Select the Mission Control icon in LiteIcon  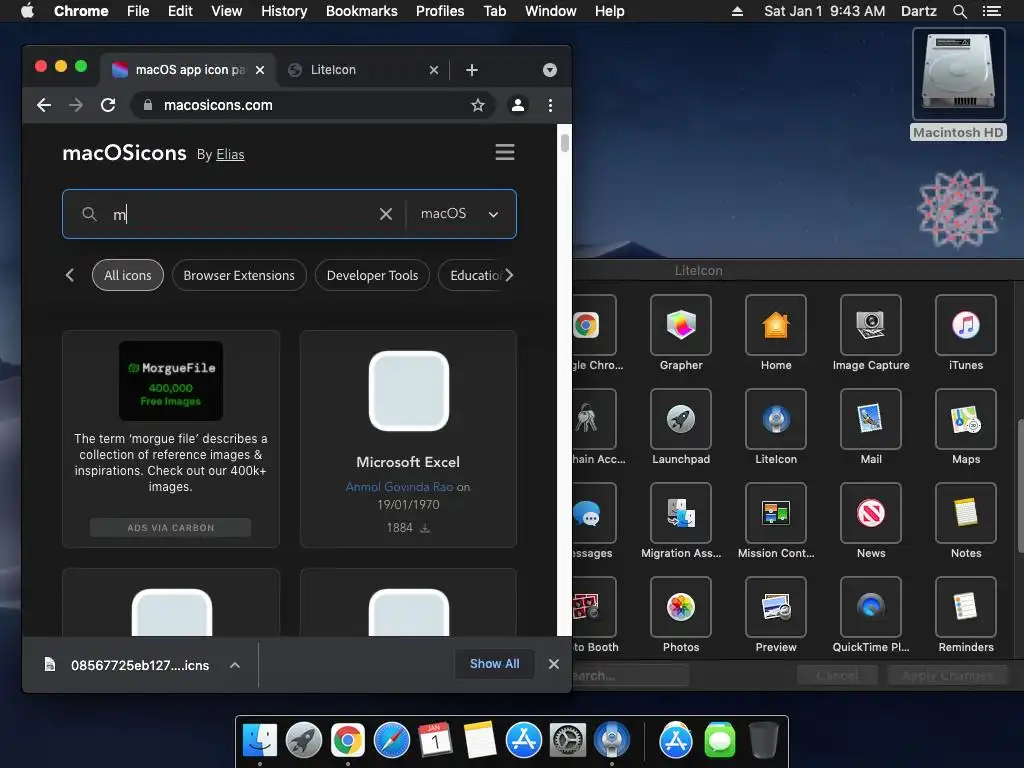pyautogui.click(x=776, y=513)
